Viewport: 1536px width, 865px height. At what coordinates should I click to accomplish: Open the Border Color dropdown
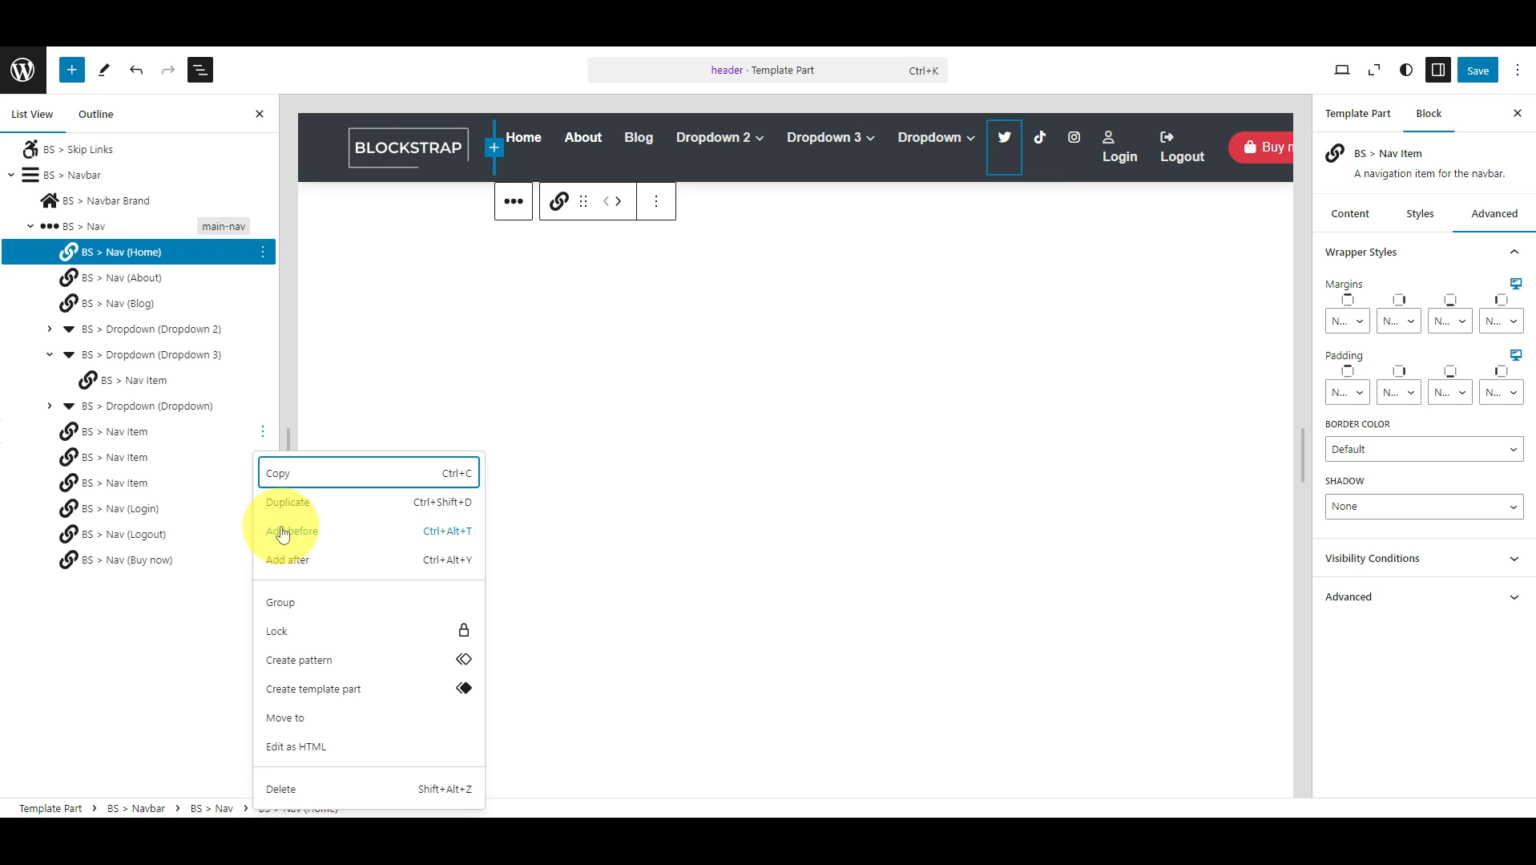(x=1423, y=449)
